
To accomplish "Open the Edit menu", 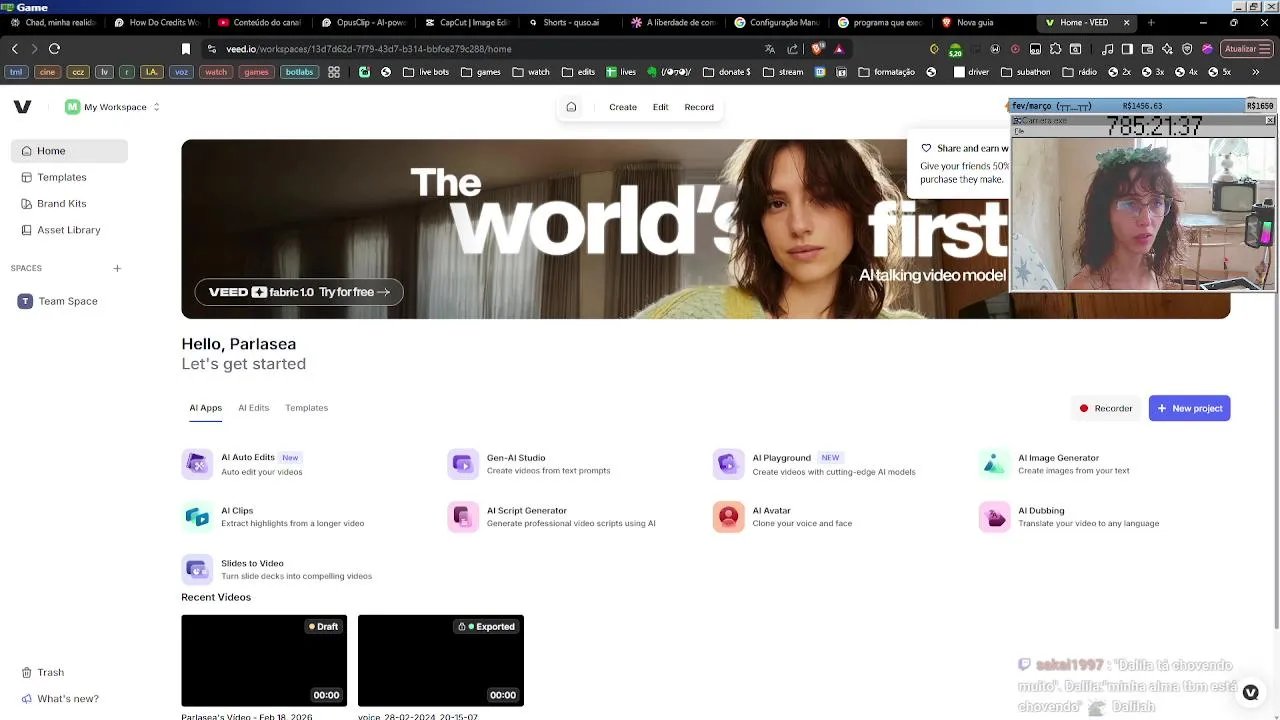I will [x=660, y=107].
